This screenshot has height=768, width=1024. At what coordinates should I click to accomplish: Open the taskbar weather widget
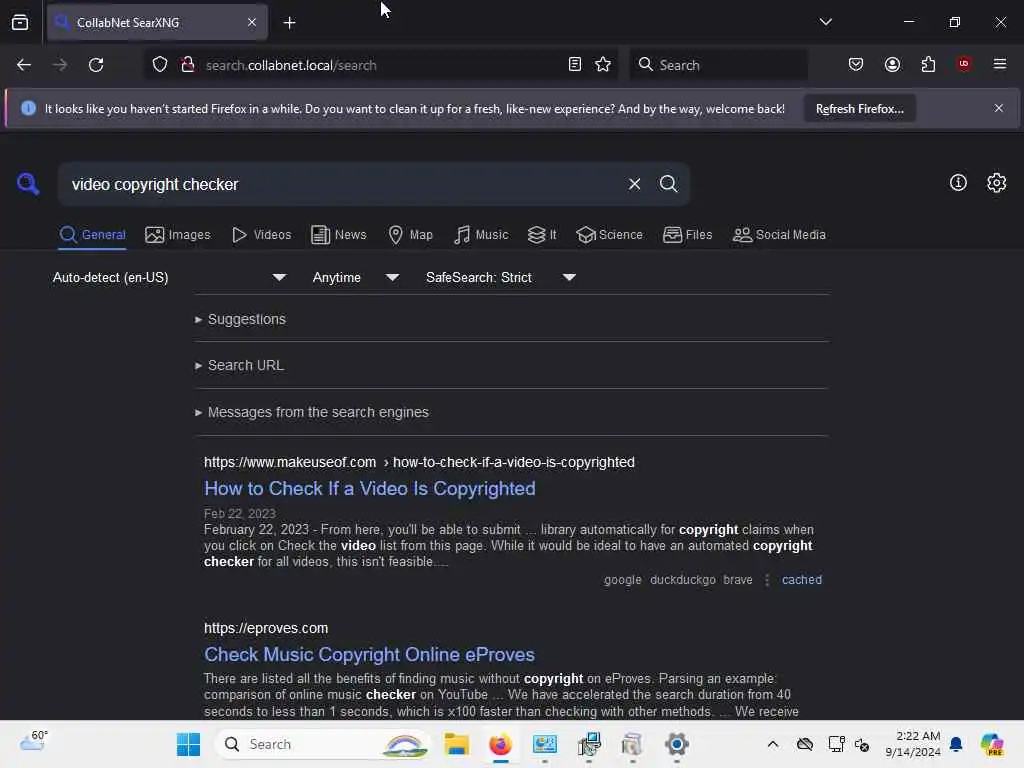[x=33, y=742]
